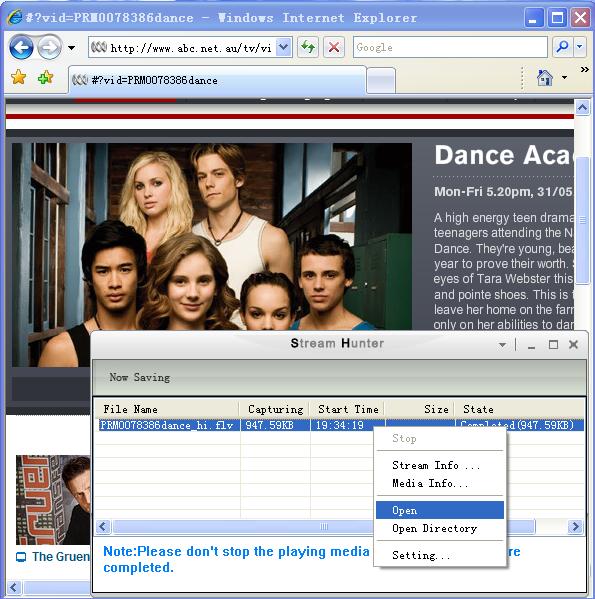Click the Dance Academy heading
Image resolution: width=595 pixels, height=599 pixels.
(x=504, y=155)
